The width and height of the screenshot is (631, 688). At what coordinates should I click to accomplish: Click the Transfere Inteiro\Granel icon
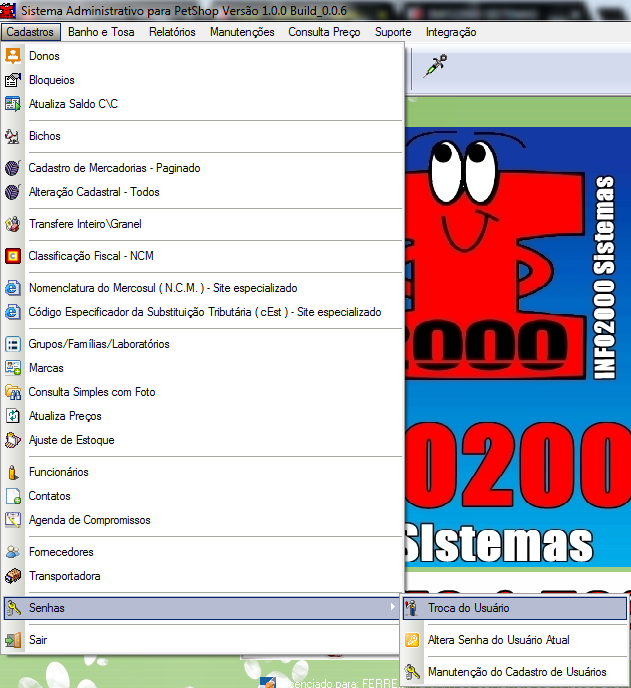pyautogui.click(x=13, y=224)
